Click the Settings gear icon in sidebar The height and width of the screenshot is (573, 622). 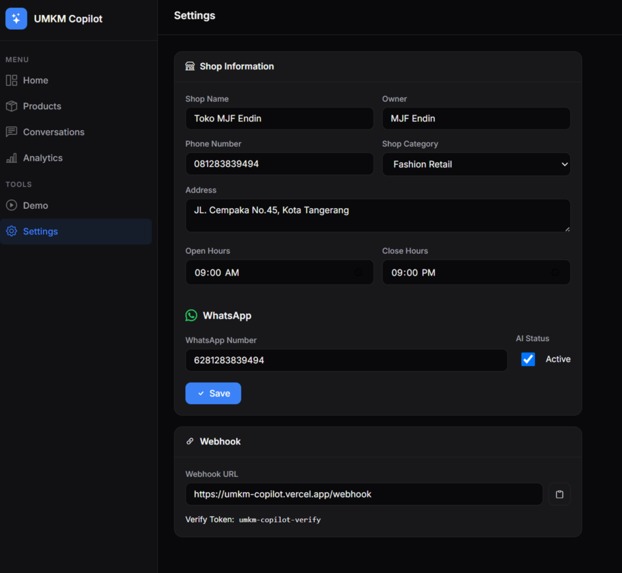click(12, 231)
